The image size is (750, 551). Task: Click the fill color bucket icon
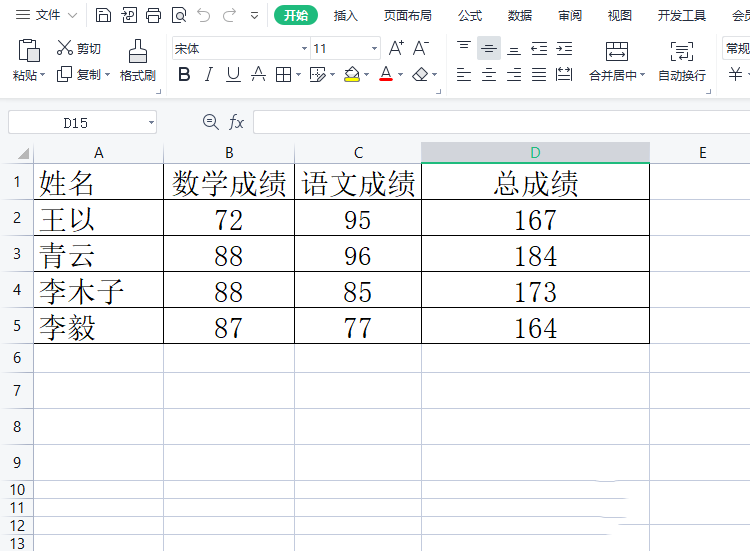pyautogui.click(x=352, y=74)
